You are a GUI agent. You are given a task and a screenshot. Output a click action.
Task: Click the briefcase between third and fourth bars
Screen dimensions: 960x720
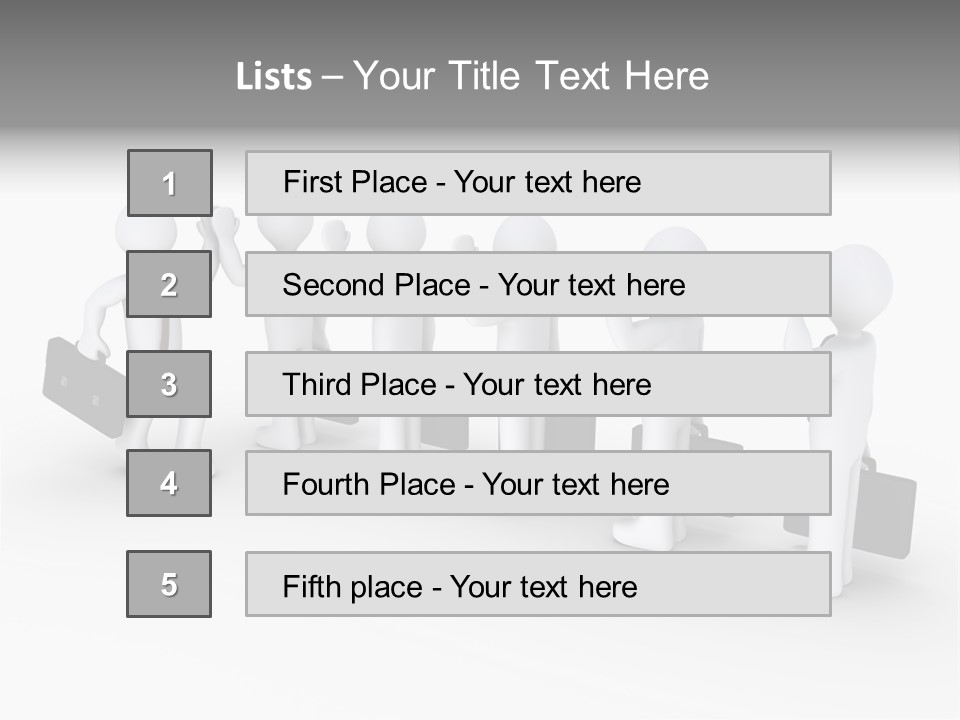(x=445, y=432)
